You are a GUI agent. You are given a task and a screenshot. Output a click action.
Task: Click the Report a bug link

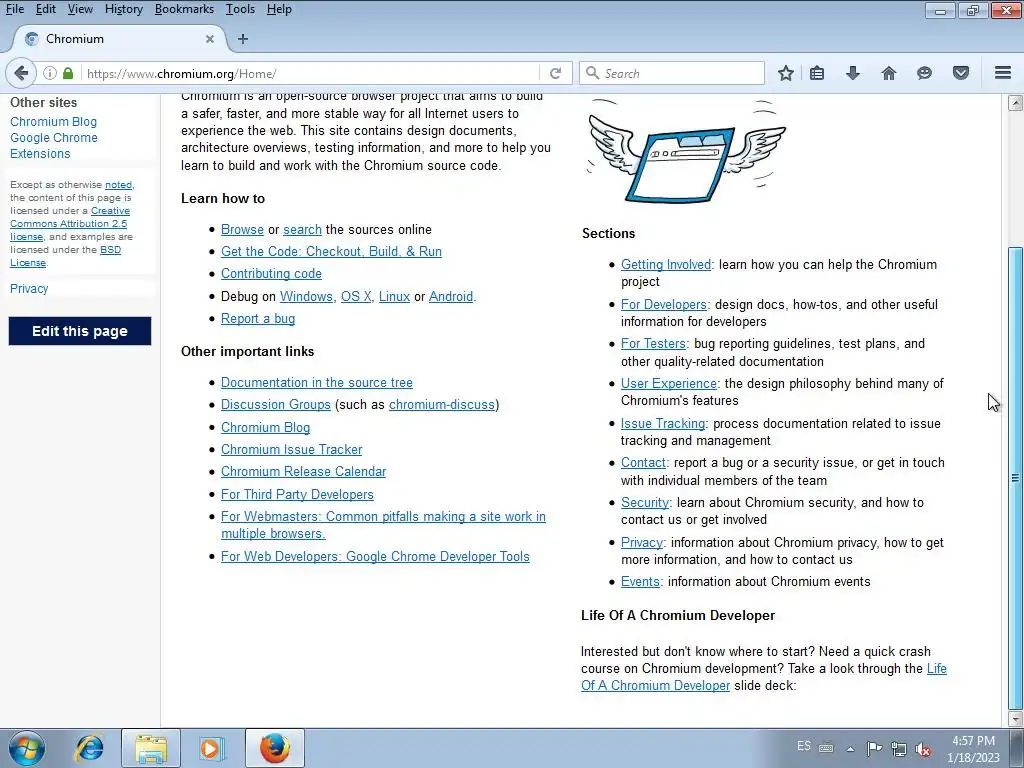coord(258,319)
